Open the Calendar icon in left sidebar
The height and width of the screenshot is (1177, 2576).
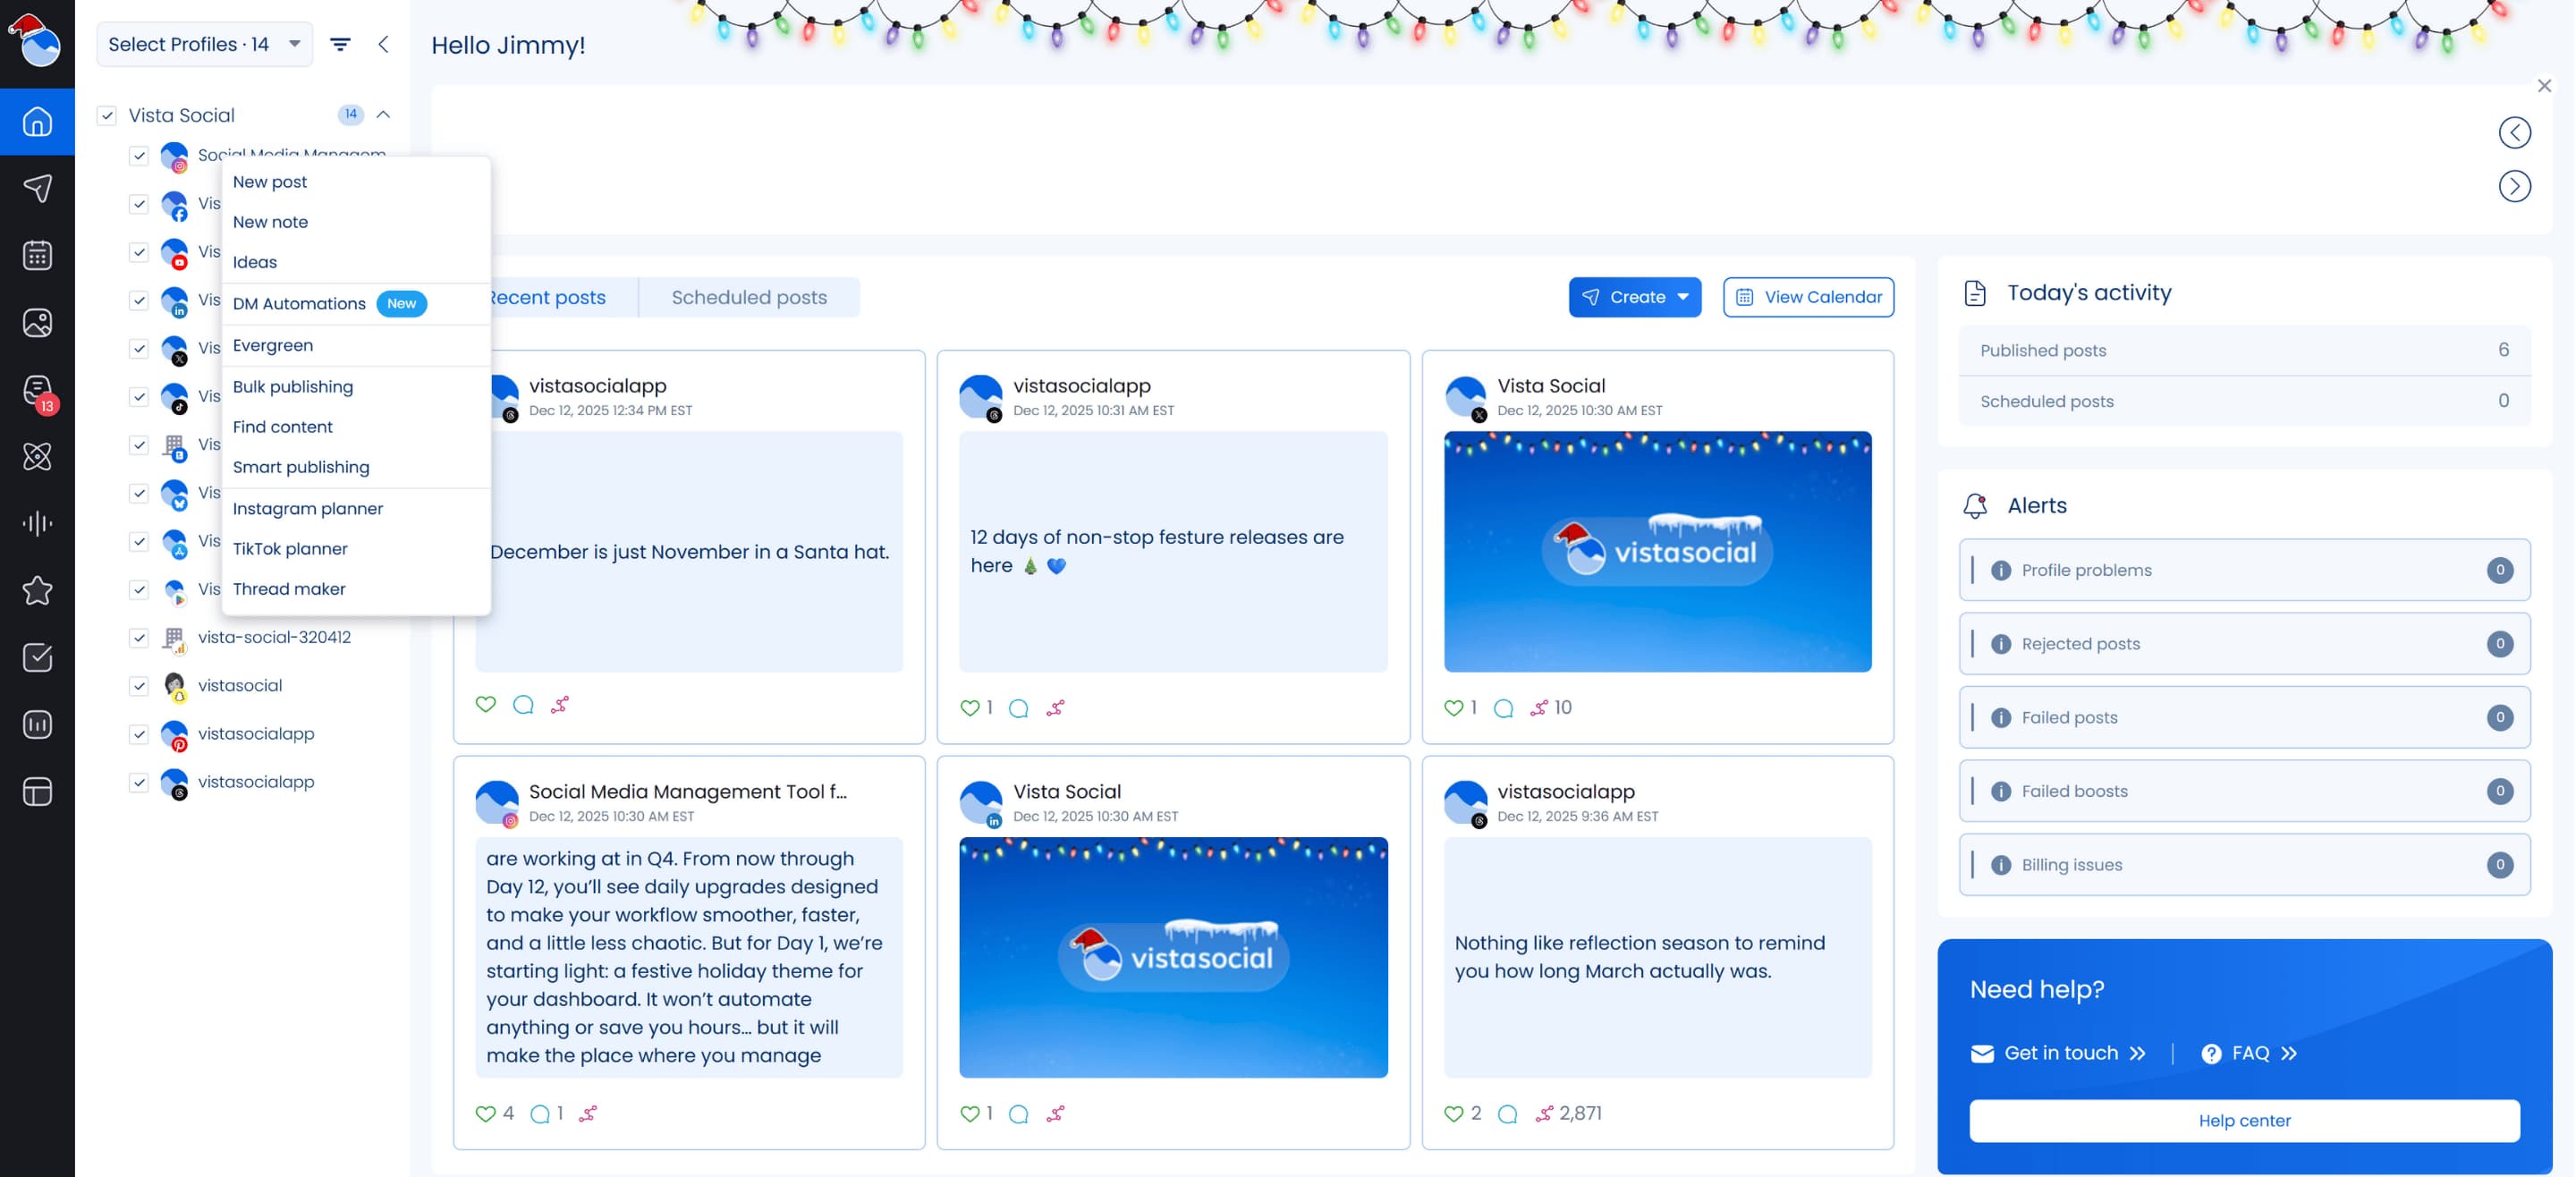37,255
